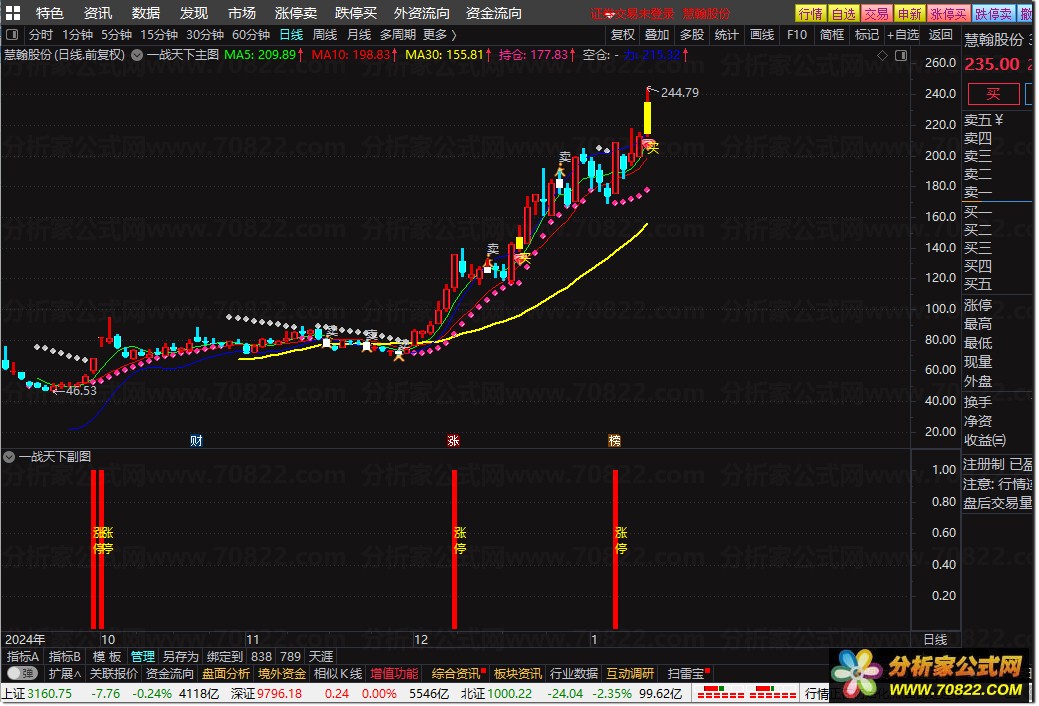Click the 申新 button

click(909, 13)
